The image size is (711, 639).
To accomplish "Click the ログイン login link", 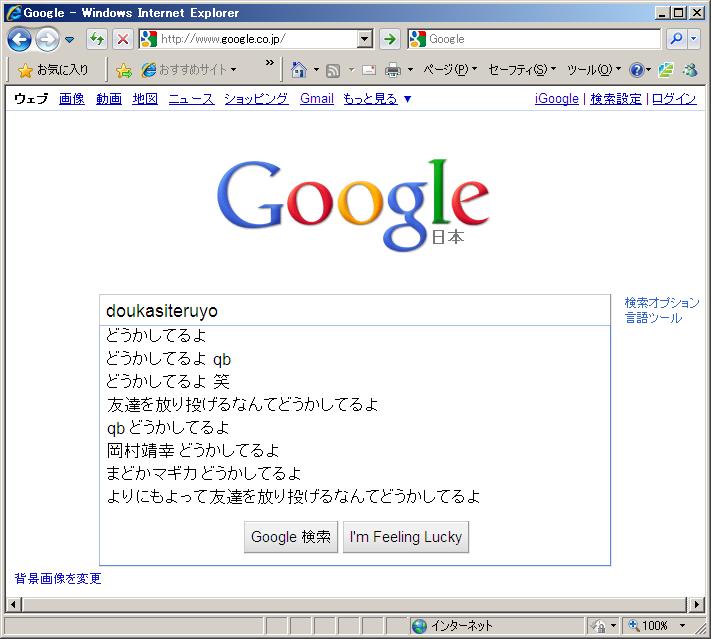I will tap(674, 98).
